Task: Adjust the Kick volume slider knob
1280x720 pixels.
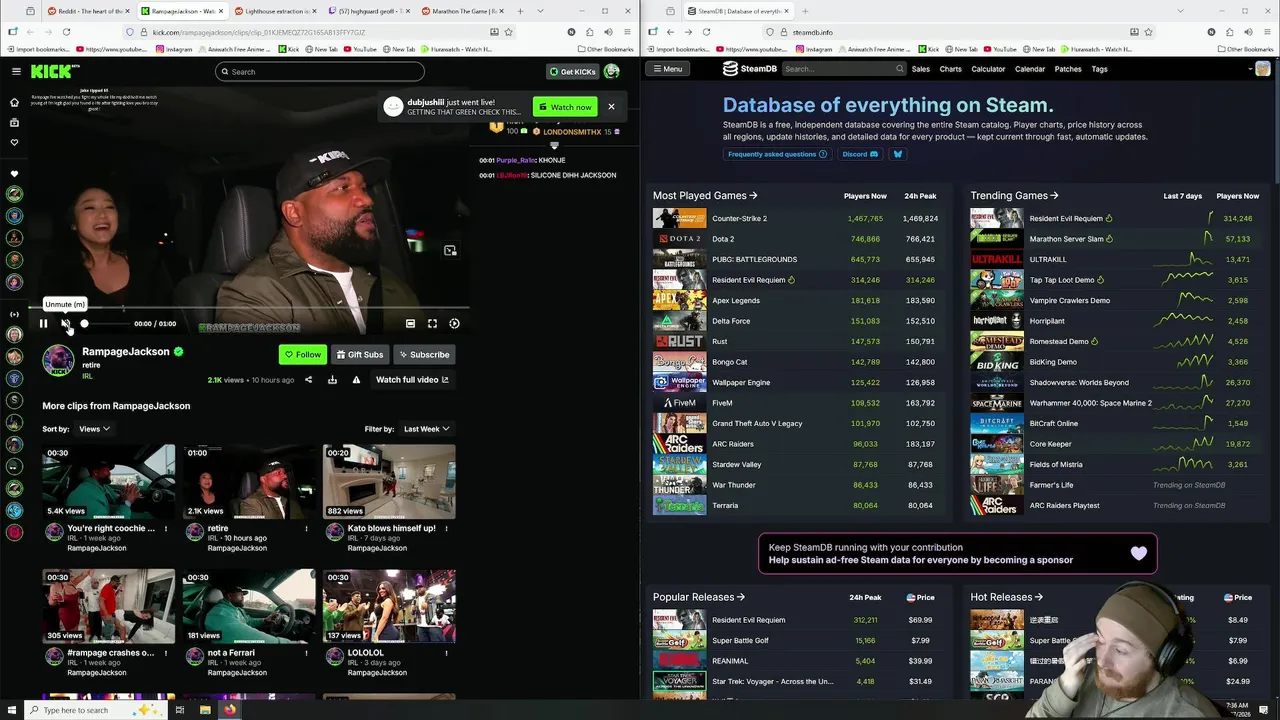Action: (x=84, y=324)
